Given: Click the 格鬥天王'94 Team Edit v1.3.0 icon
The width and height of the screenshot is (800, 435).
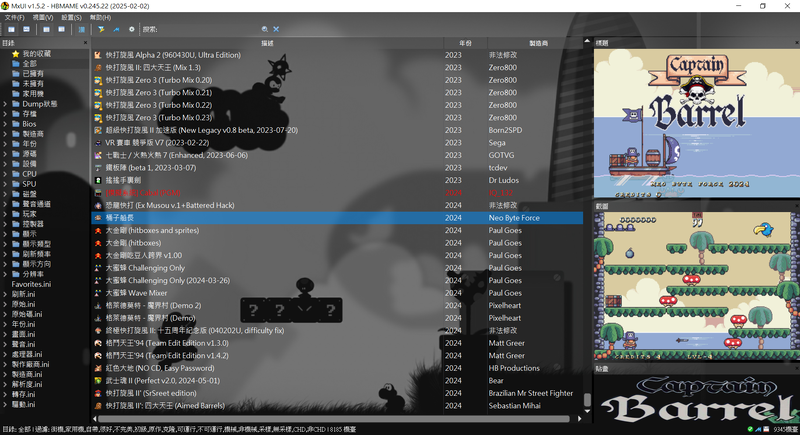Looking at the screenshot, I should click(x=98, y=343).
